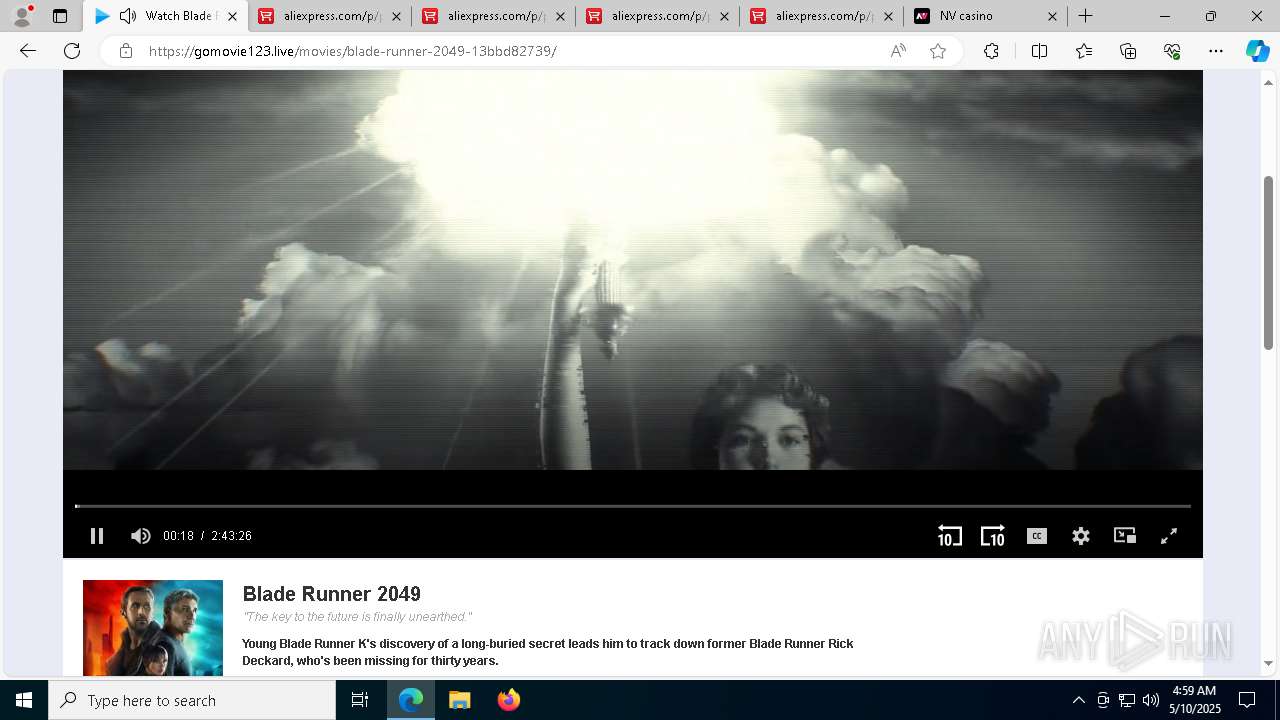Show hidden system tray icons
This screenshot has width=1280, height=720.
coord(1078,700)
